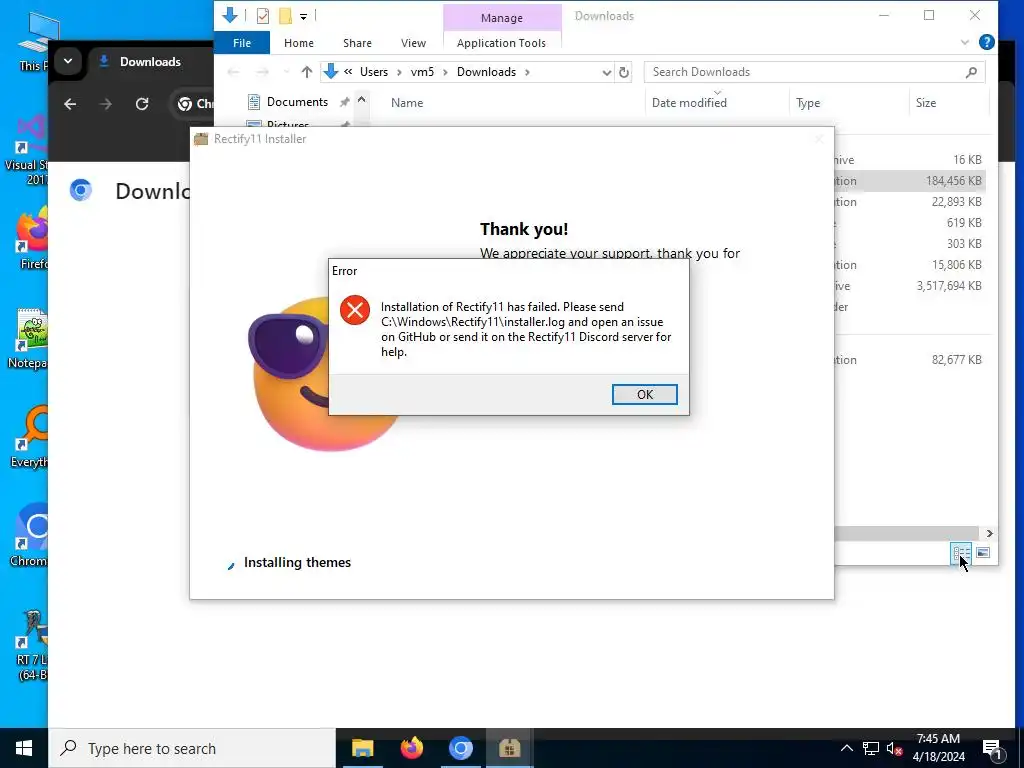Click the Rectify11 Installer title bar icon
Screen dimensions: 1024x768
click(201, 138)
